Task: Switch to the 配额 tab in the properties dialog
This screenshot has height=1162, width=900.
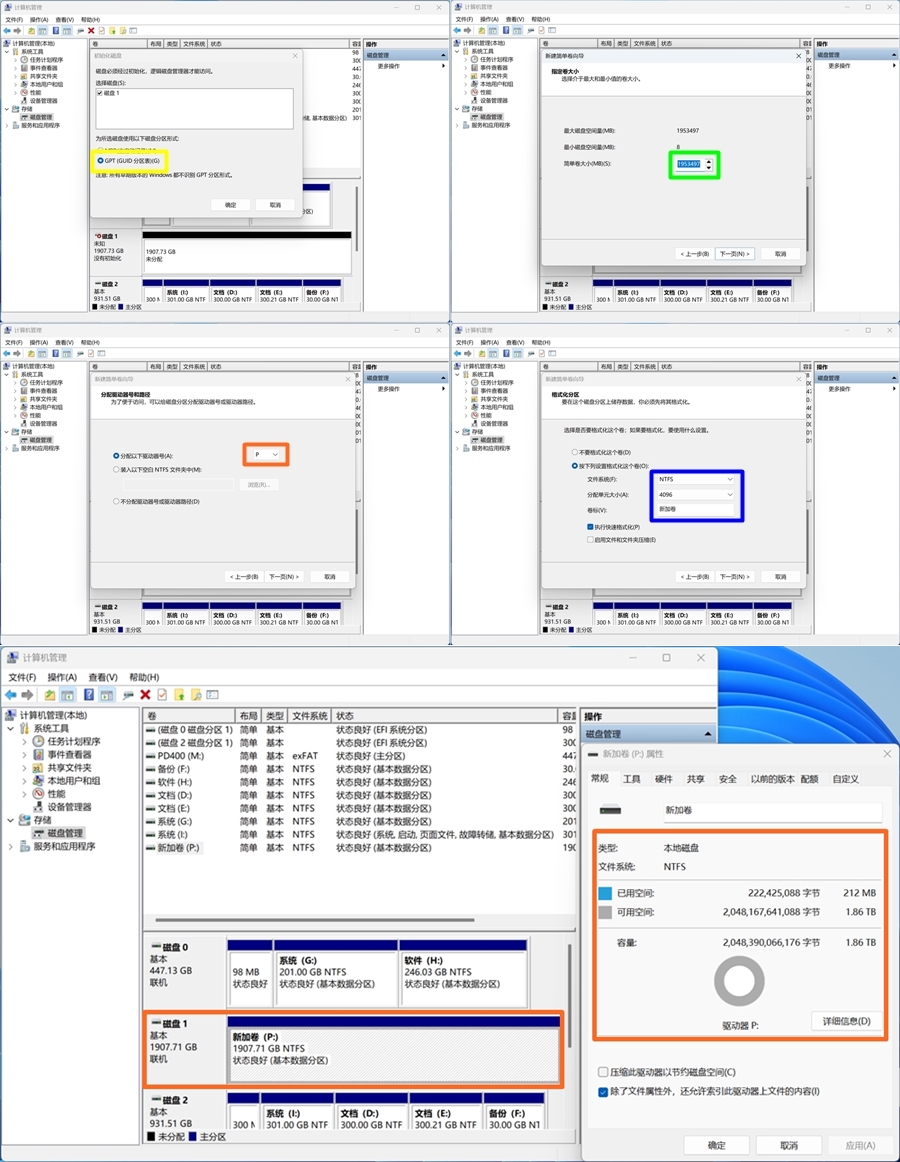Action: (810, 779)
